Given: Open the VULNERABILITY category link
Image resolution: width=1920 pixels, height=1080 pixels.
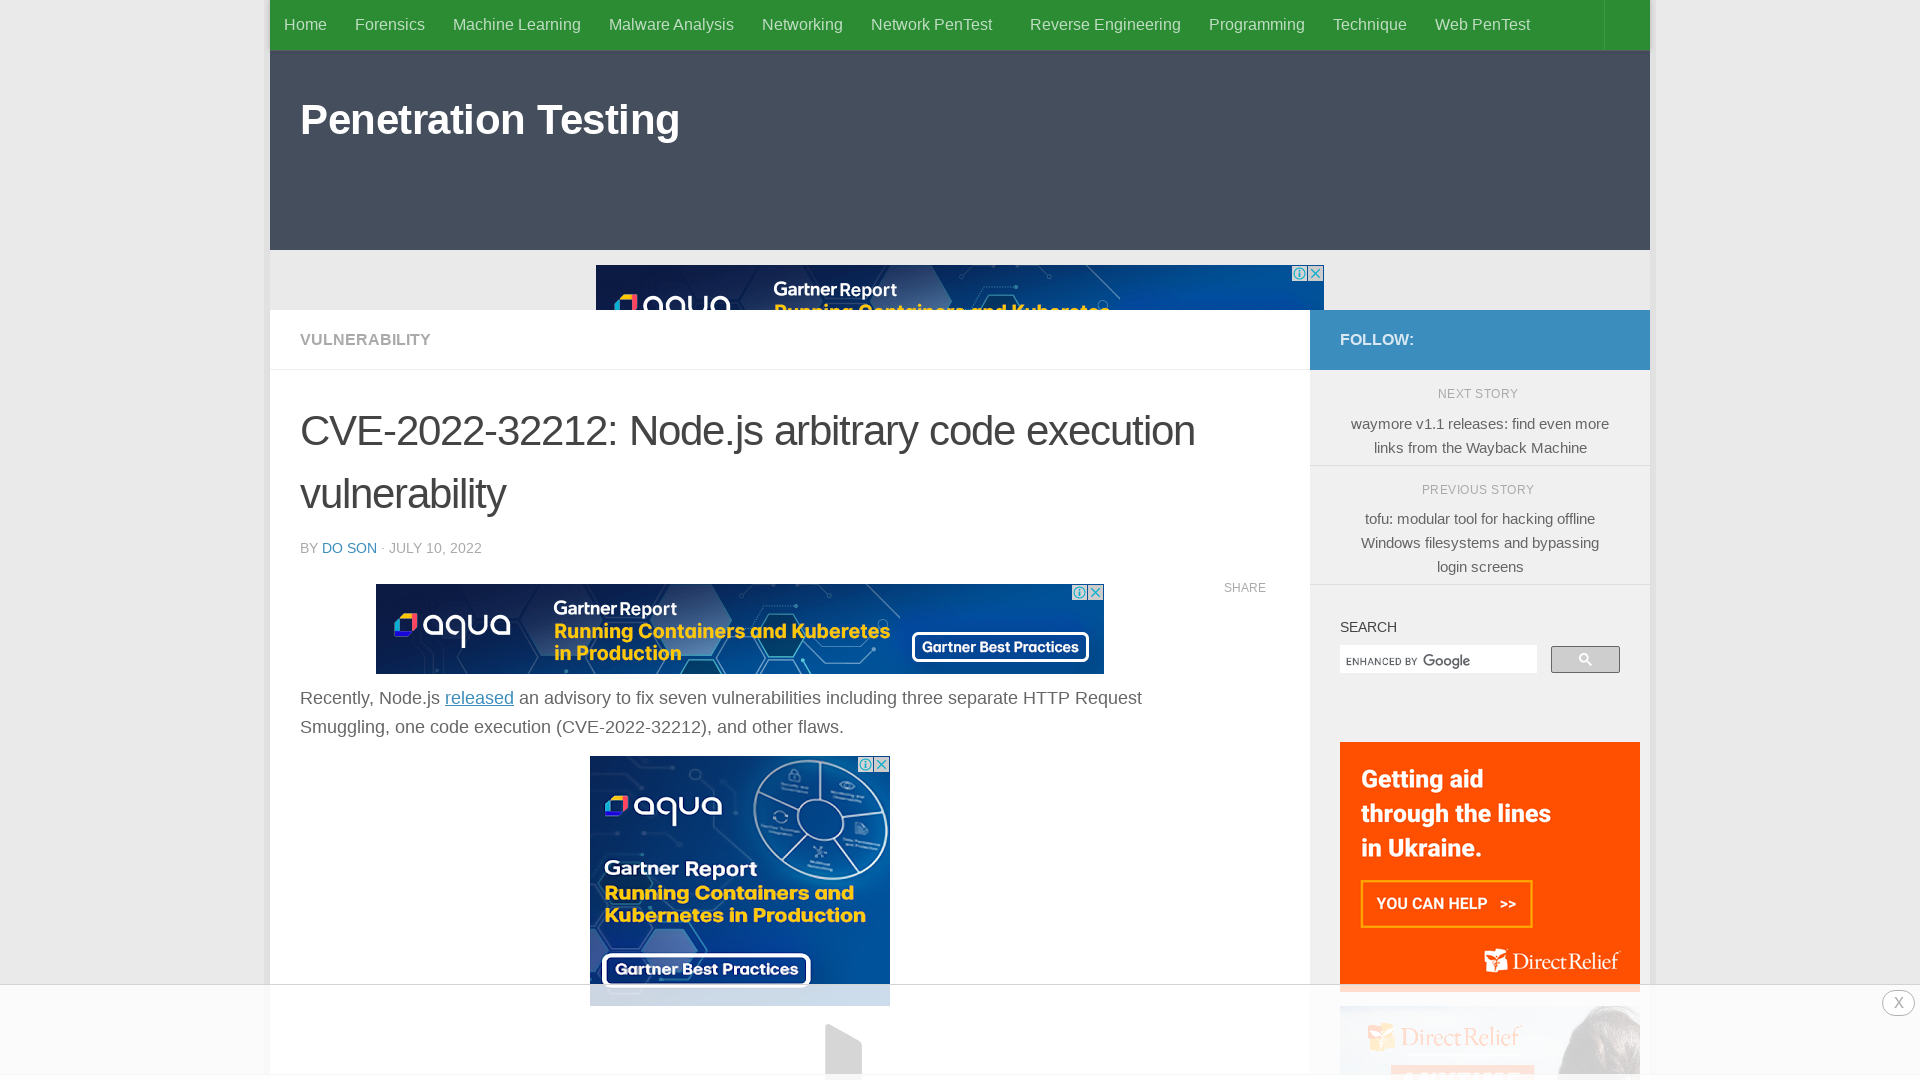Looking at the screenshot, I should (x=364, y=339).
